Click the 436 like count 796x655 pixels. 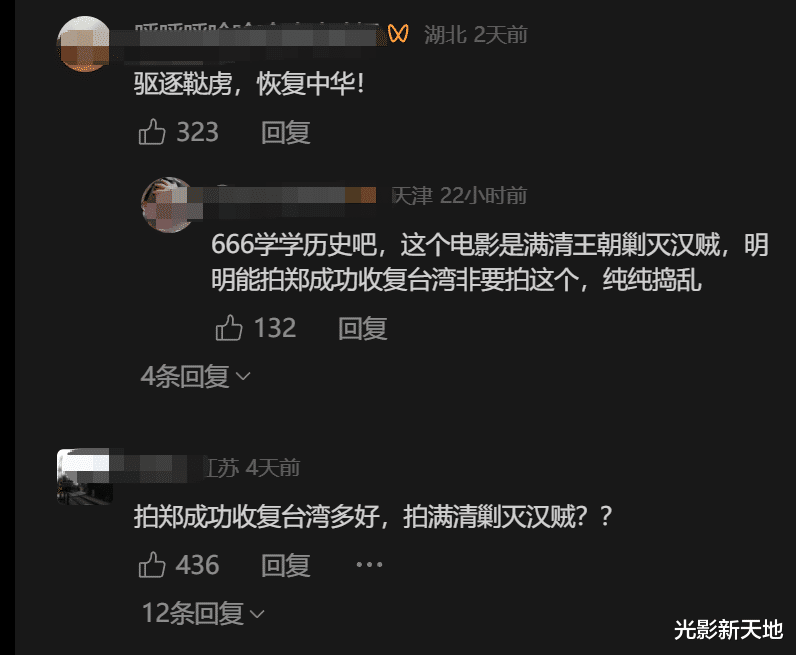[x=197, y=565]
